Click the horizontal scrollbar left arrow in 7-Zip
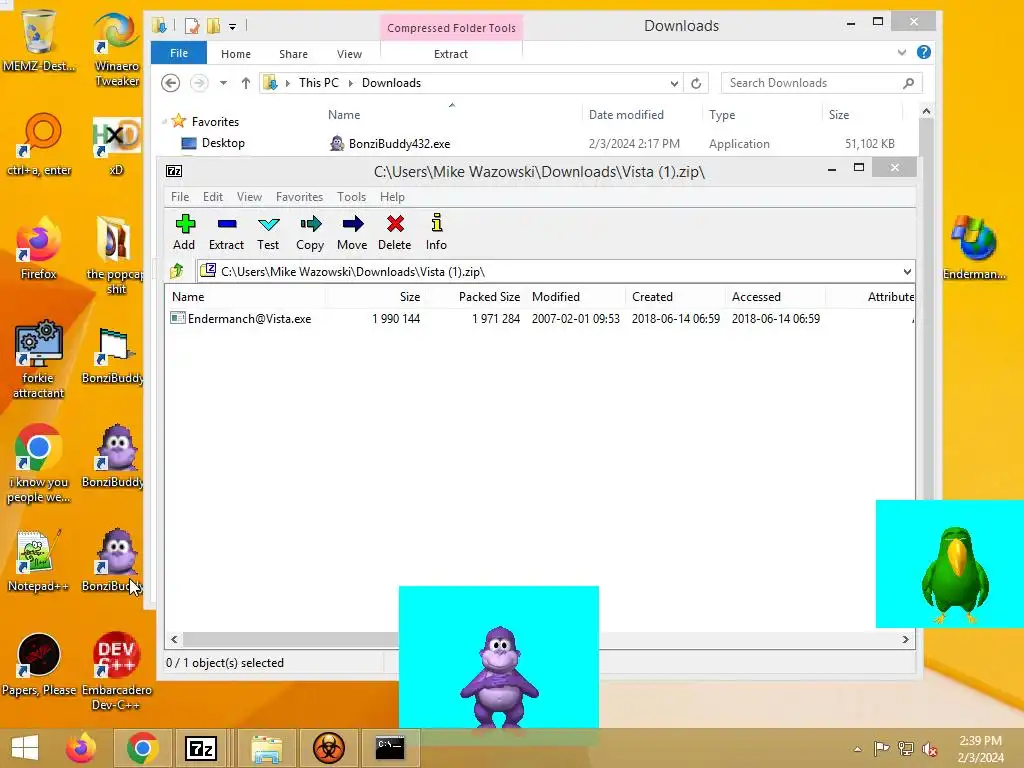The image size is (1024, 768). pos(174,639)
